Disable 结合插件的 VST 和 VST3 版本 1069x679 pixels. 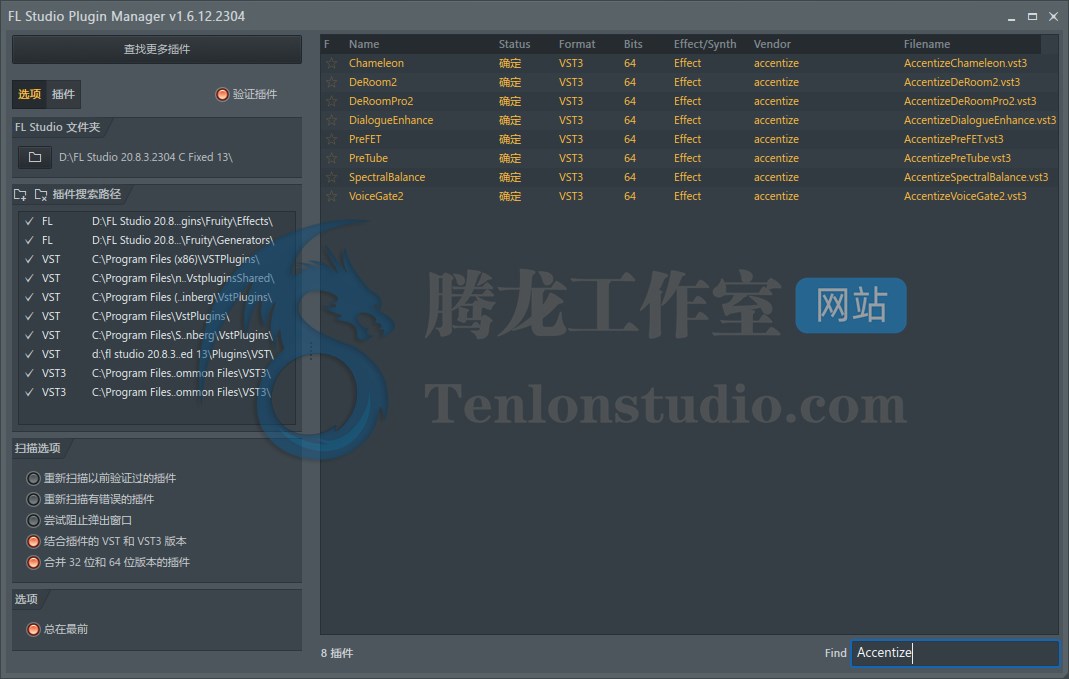33,542
